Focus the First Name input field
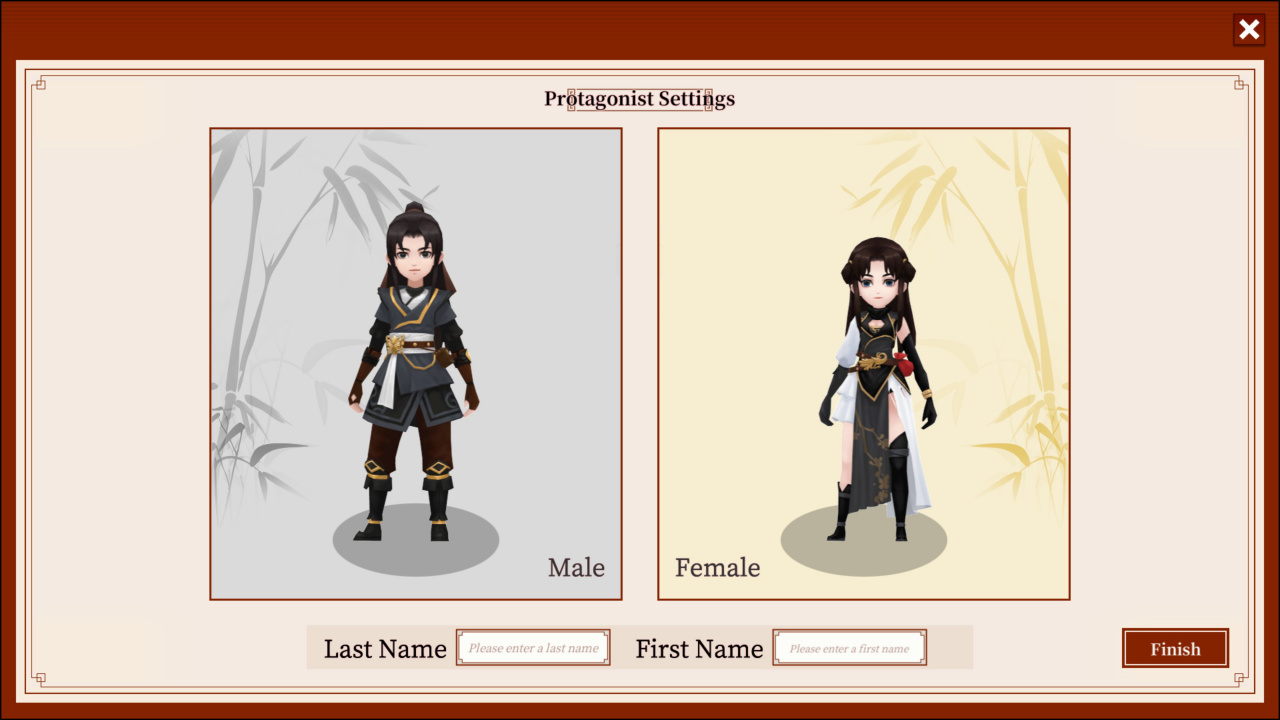The image size is (1280, 720). [x=850, y=648]
